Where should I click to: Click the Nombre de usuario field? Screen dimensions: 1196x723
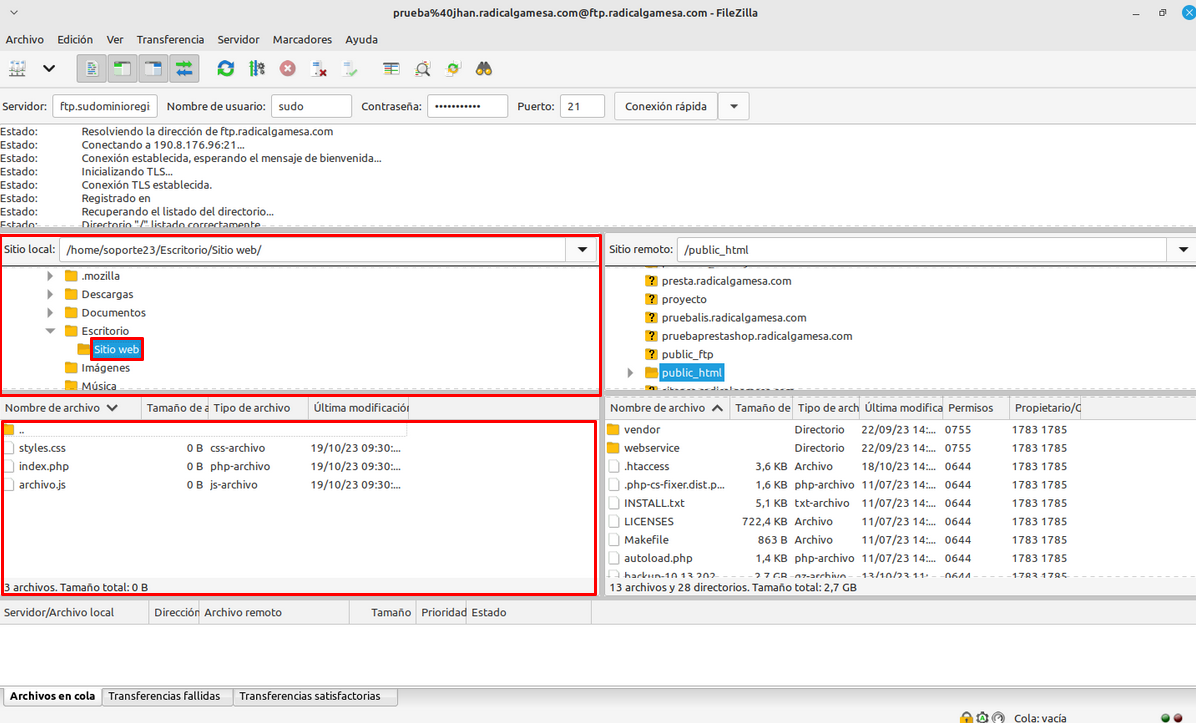311,106
